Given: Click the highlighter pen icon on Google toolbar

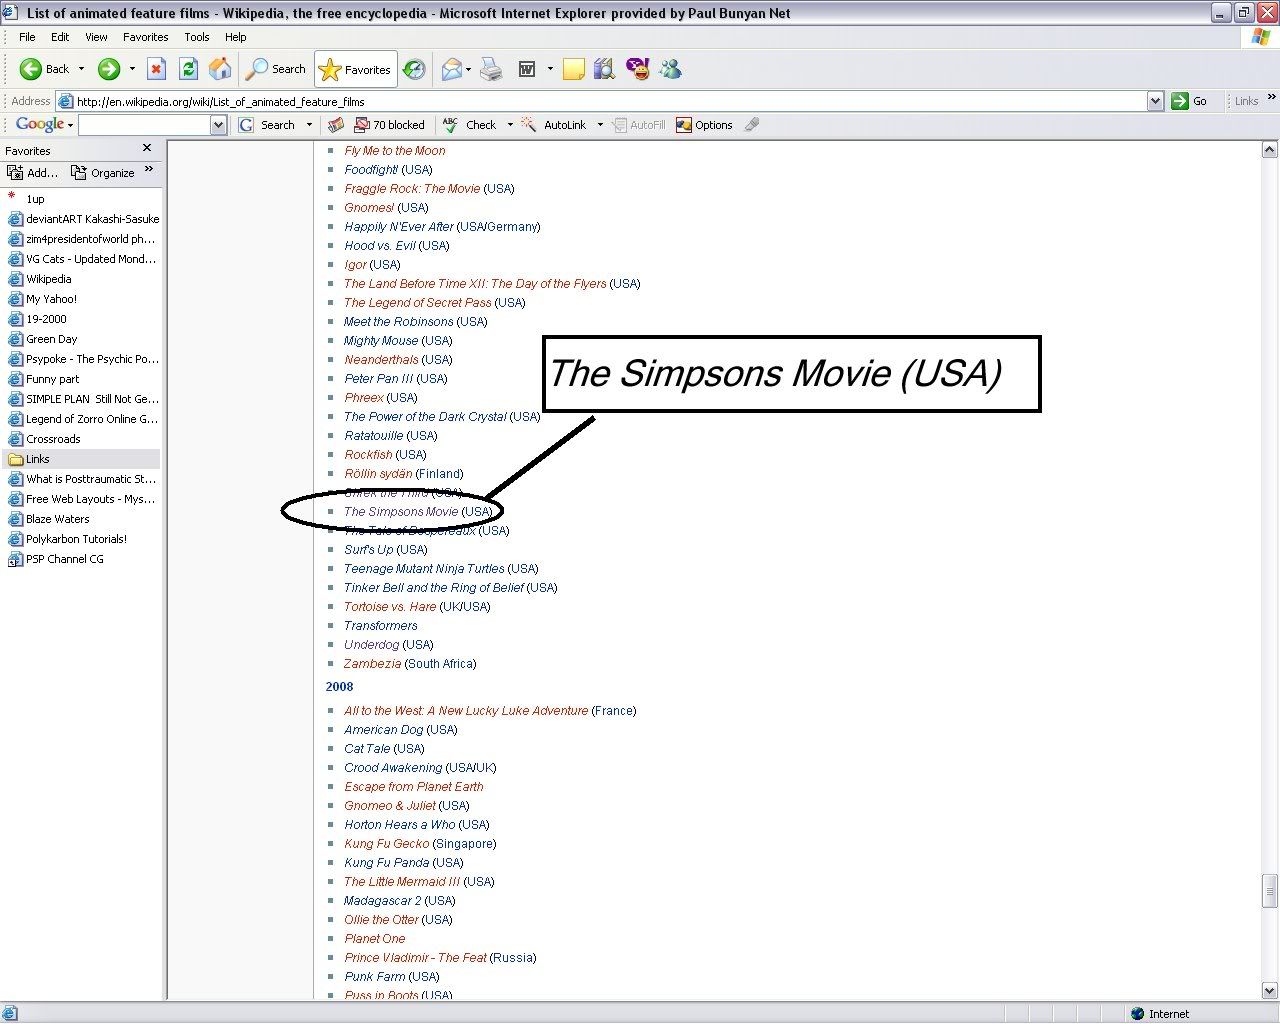Looking at the screenshot, I should click(x=752, y=125).
